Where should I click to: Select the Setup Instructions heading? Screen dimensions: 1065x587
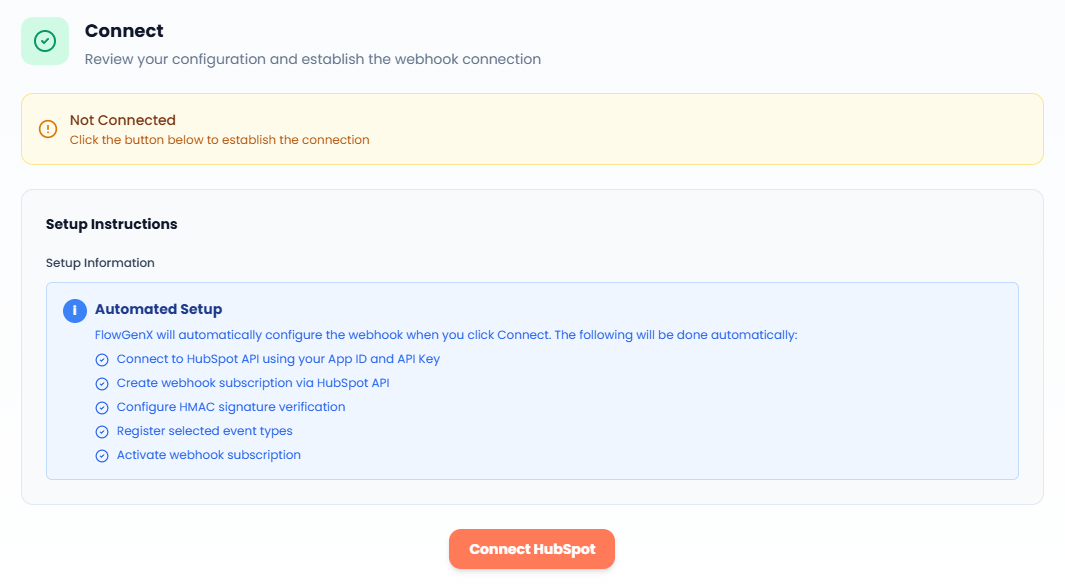click(111, 224)
